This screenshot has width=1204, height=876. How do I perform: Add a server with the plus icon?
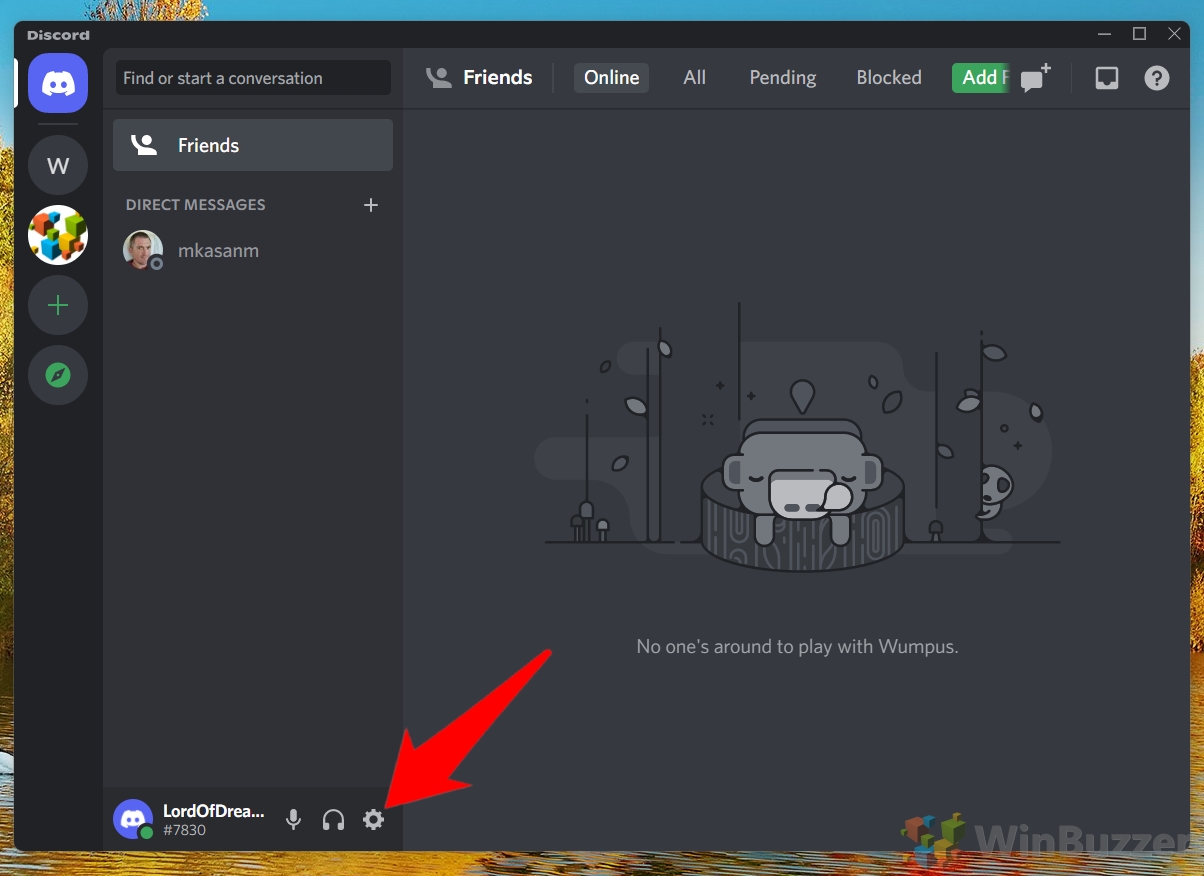pyautogui.click(x=58, y=305)
